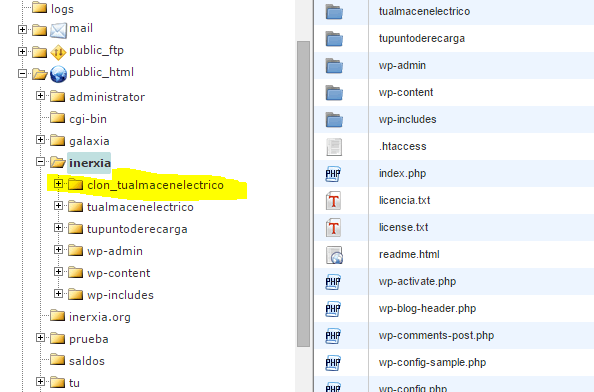The image size is (594, 392).
Task: Click the tree panel vertical scrollbar thumb
Action: click(x=303, y=194)
